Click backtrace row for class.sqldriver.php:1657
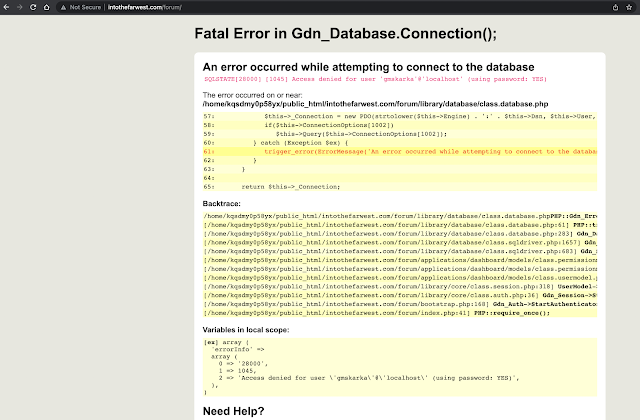The height and width of the screenshot is (420, 640). pos(400,242)
